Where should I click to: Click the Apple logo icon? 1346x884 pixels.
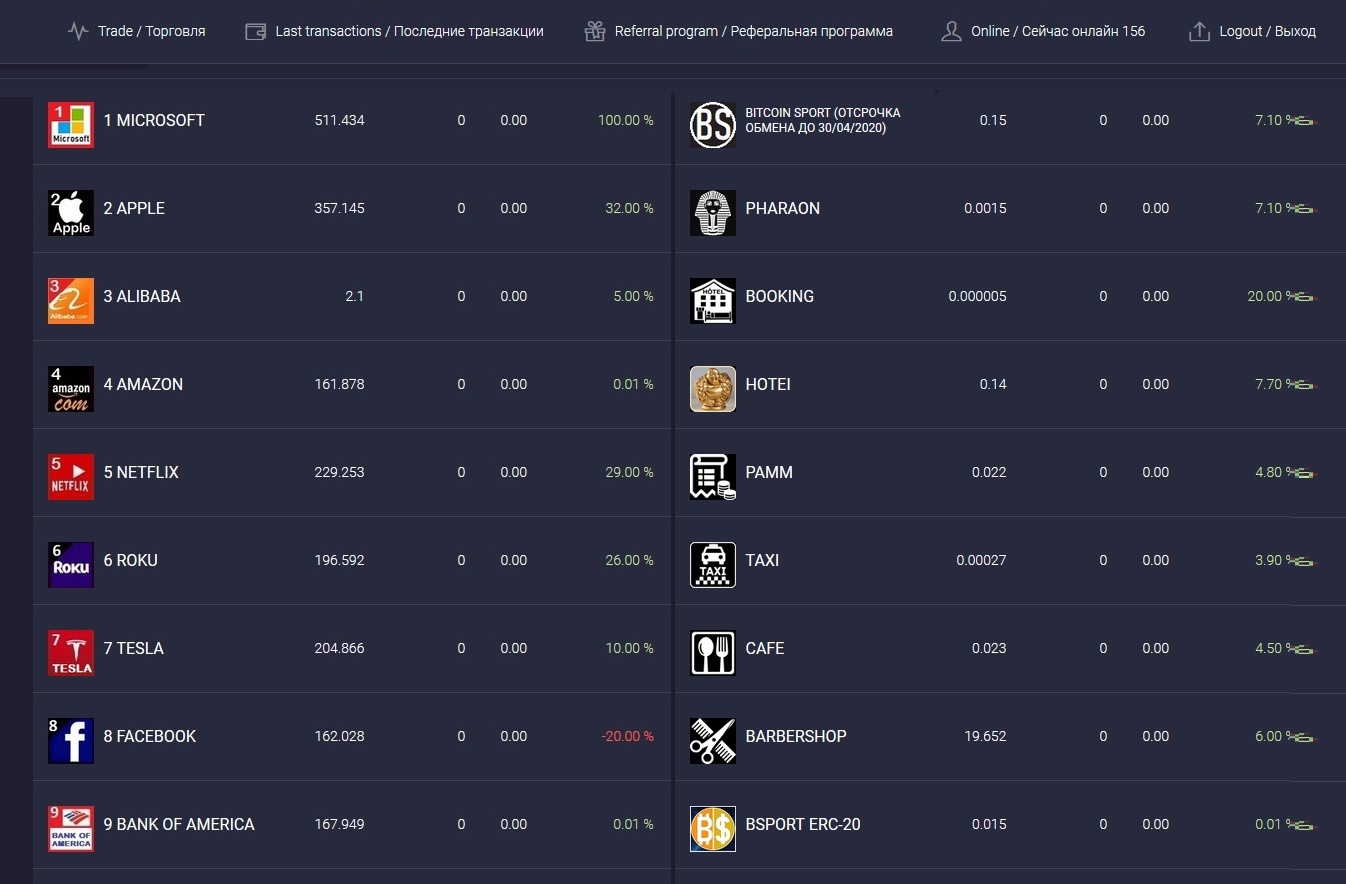pos(71,213)
